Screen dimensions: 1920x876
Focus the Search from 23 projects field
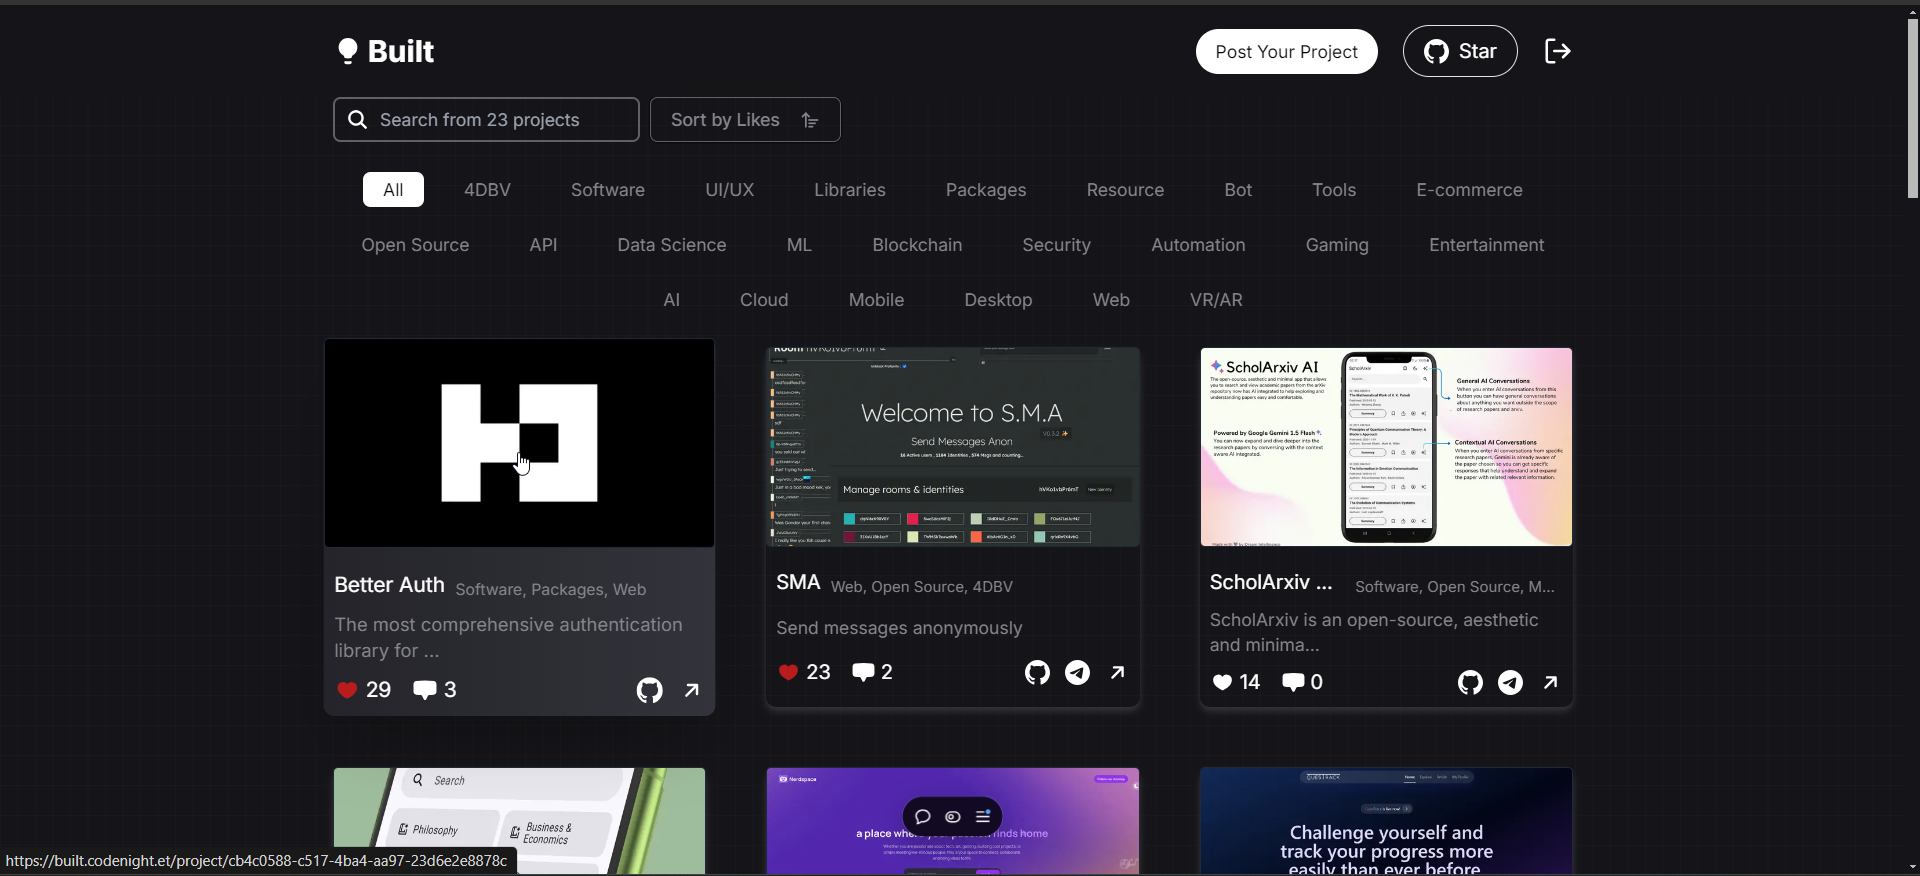486,120
